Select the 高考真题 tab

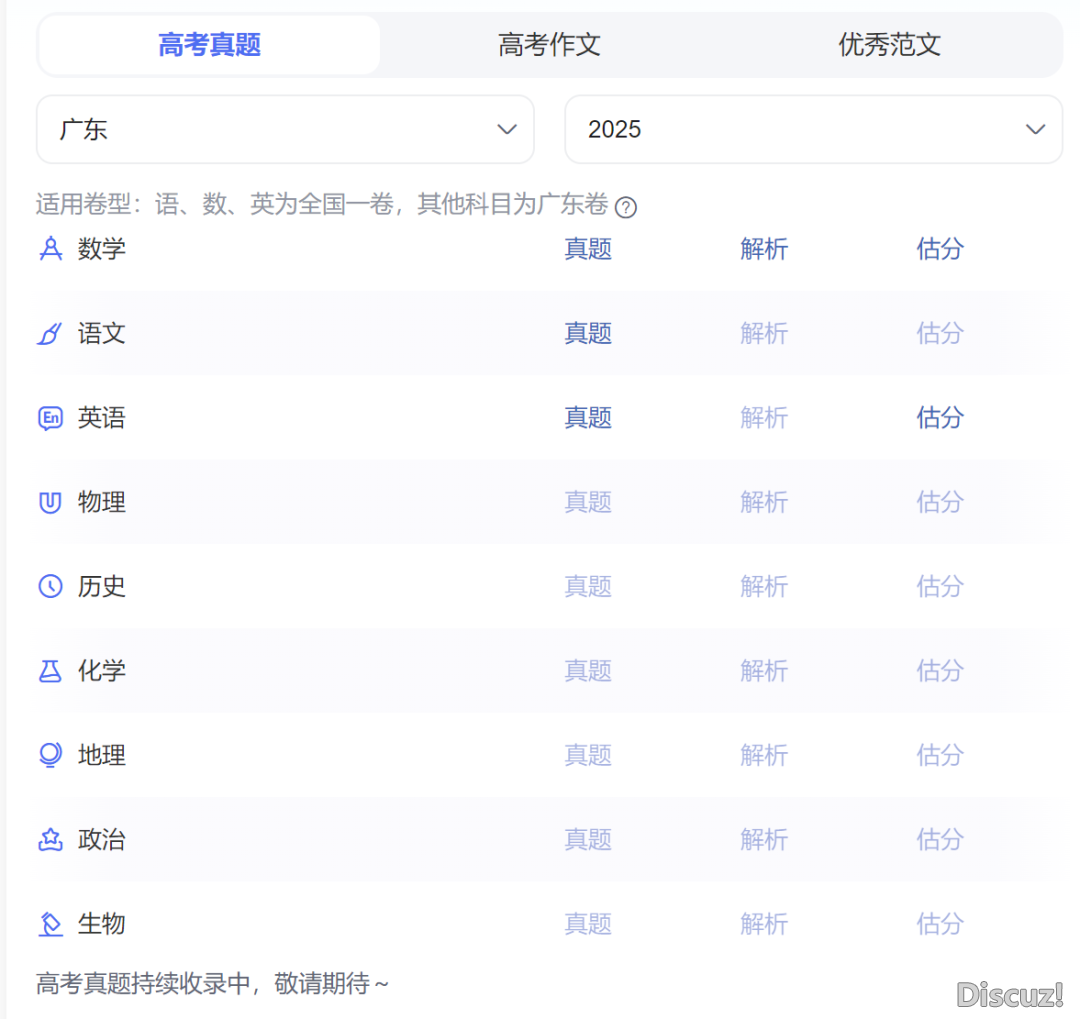click(210, 45)
